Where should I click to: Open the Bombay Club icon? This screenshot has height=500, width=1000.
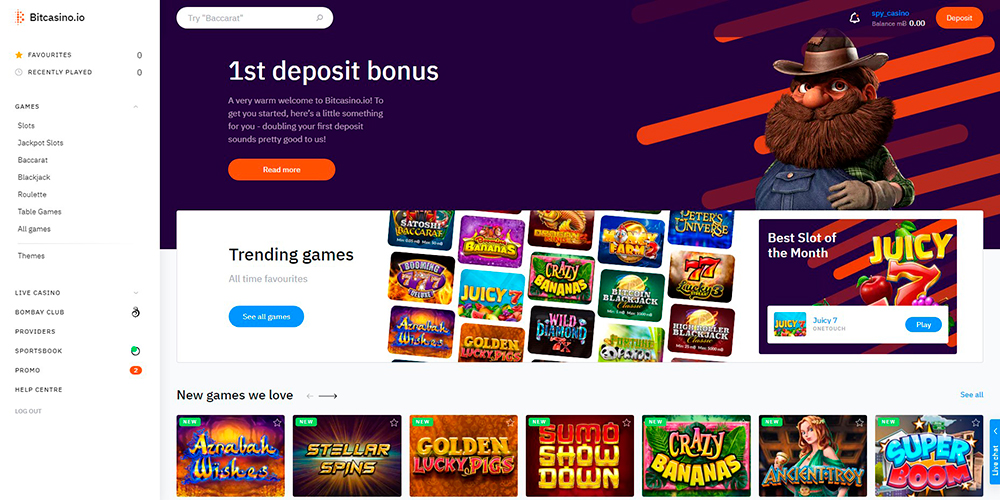pyautogui.click(x=135, y=312)
